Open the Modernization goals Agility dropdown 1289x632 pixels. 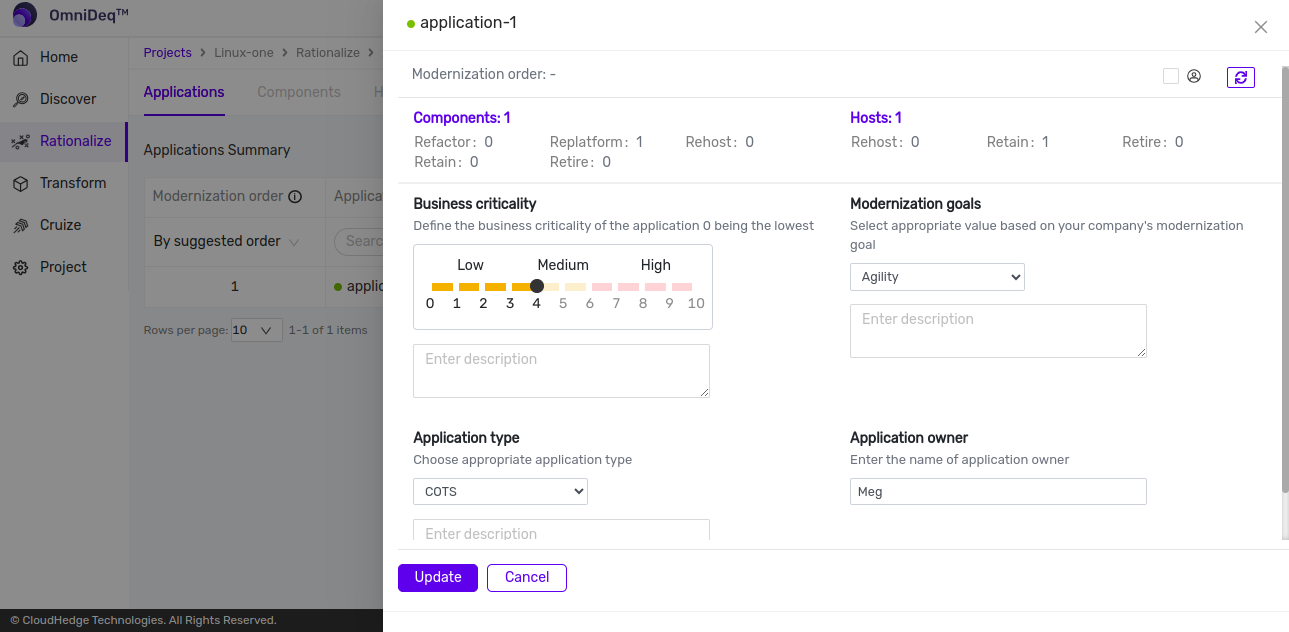[x=937, y=277]
